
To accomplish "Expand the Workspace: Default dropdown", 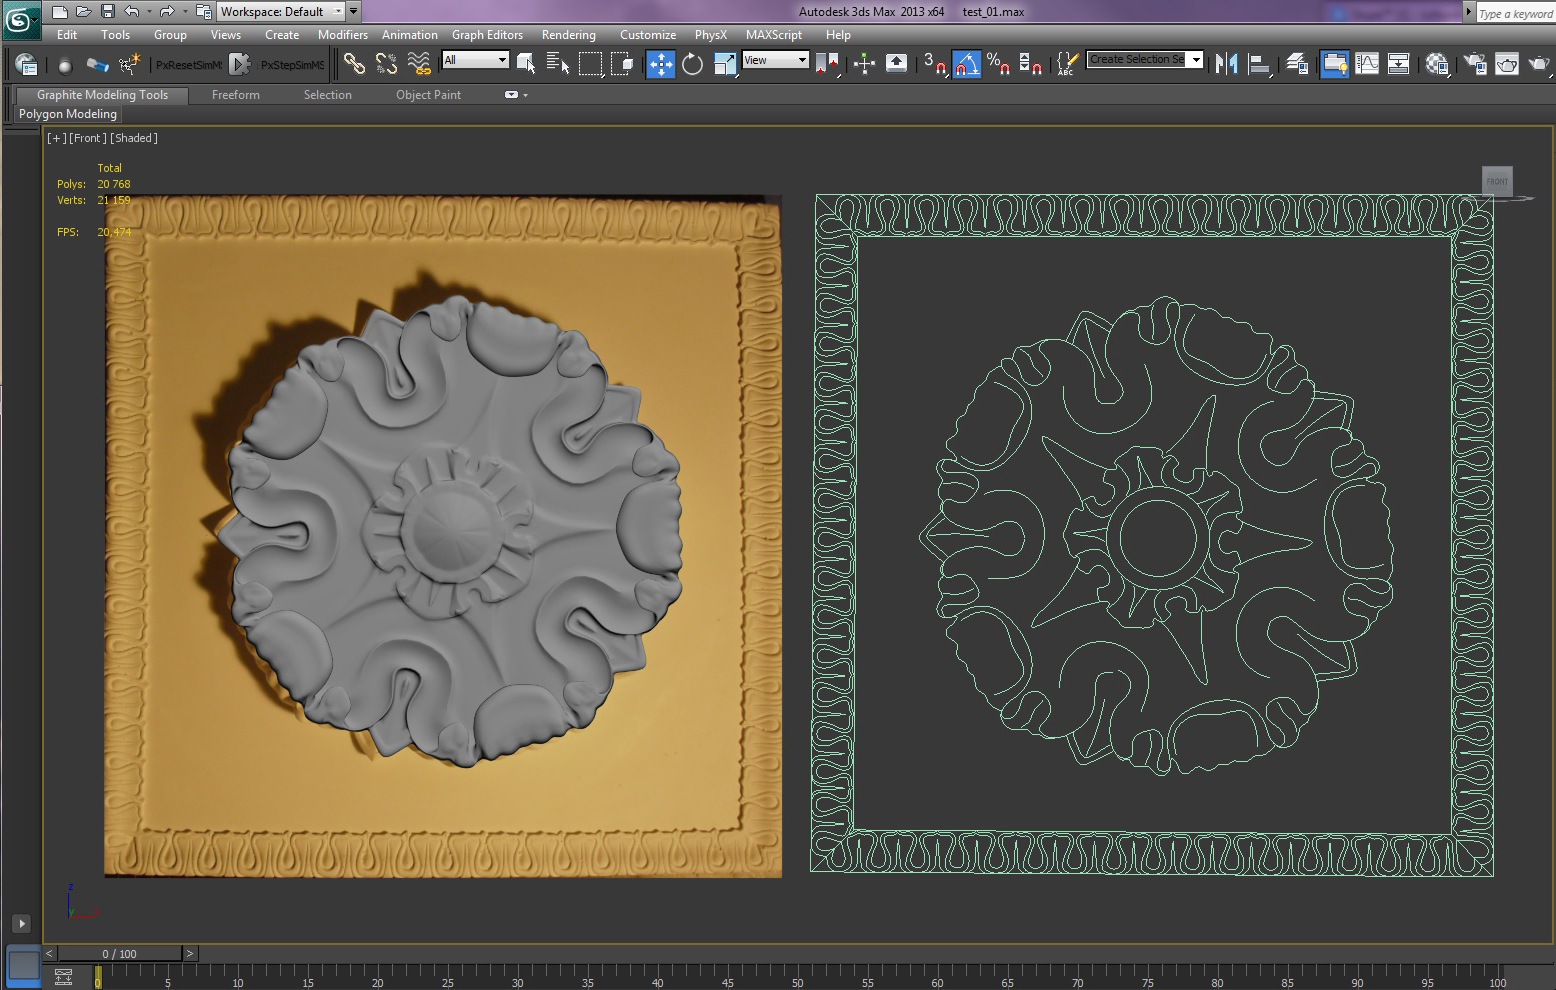I will [341, 12].
